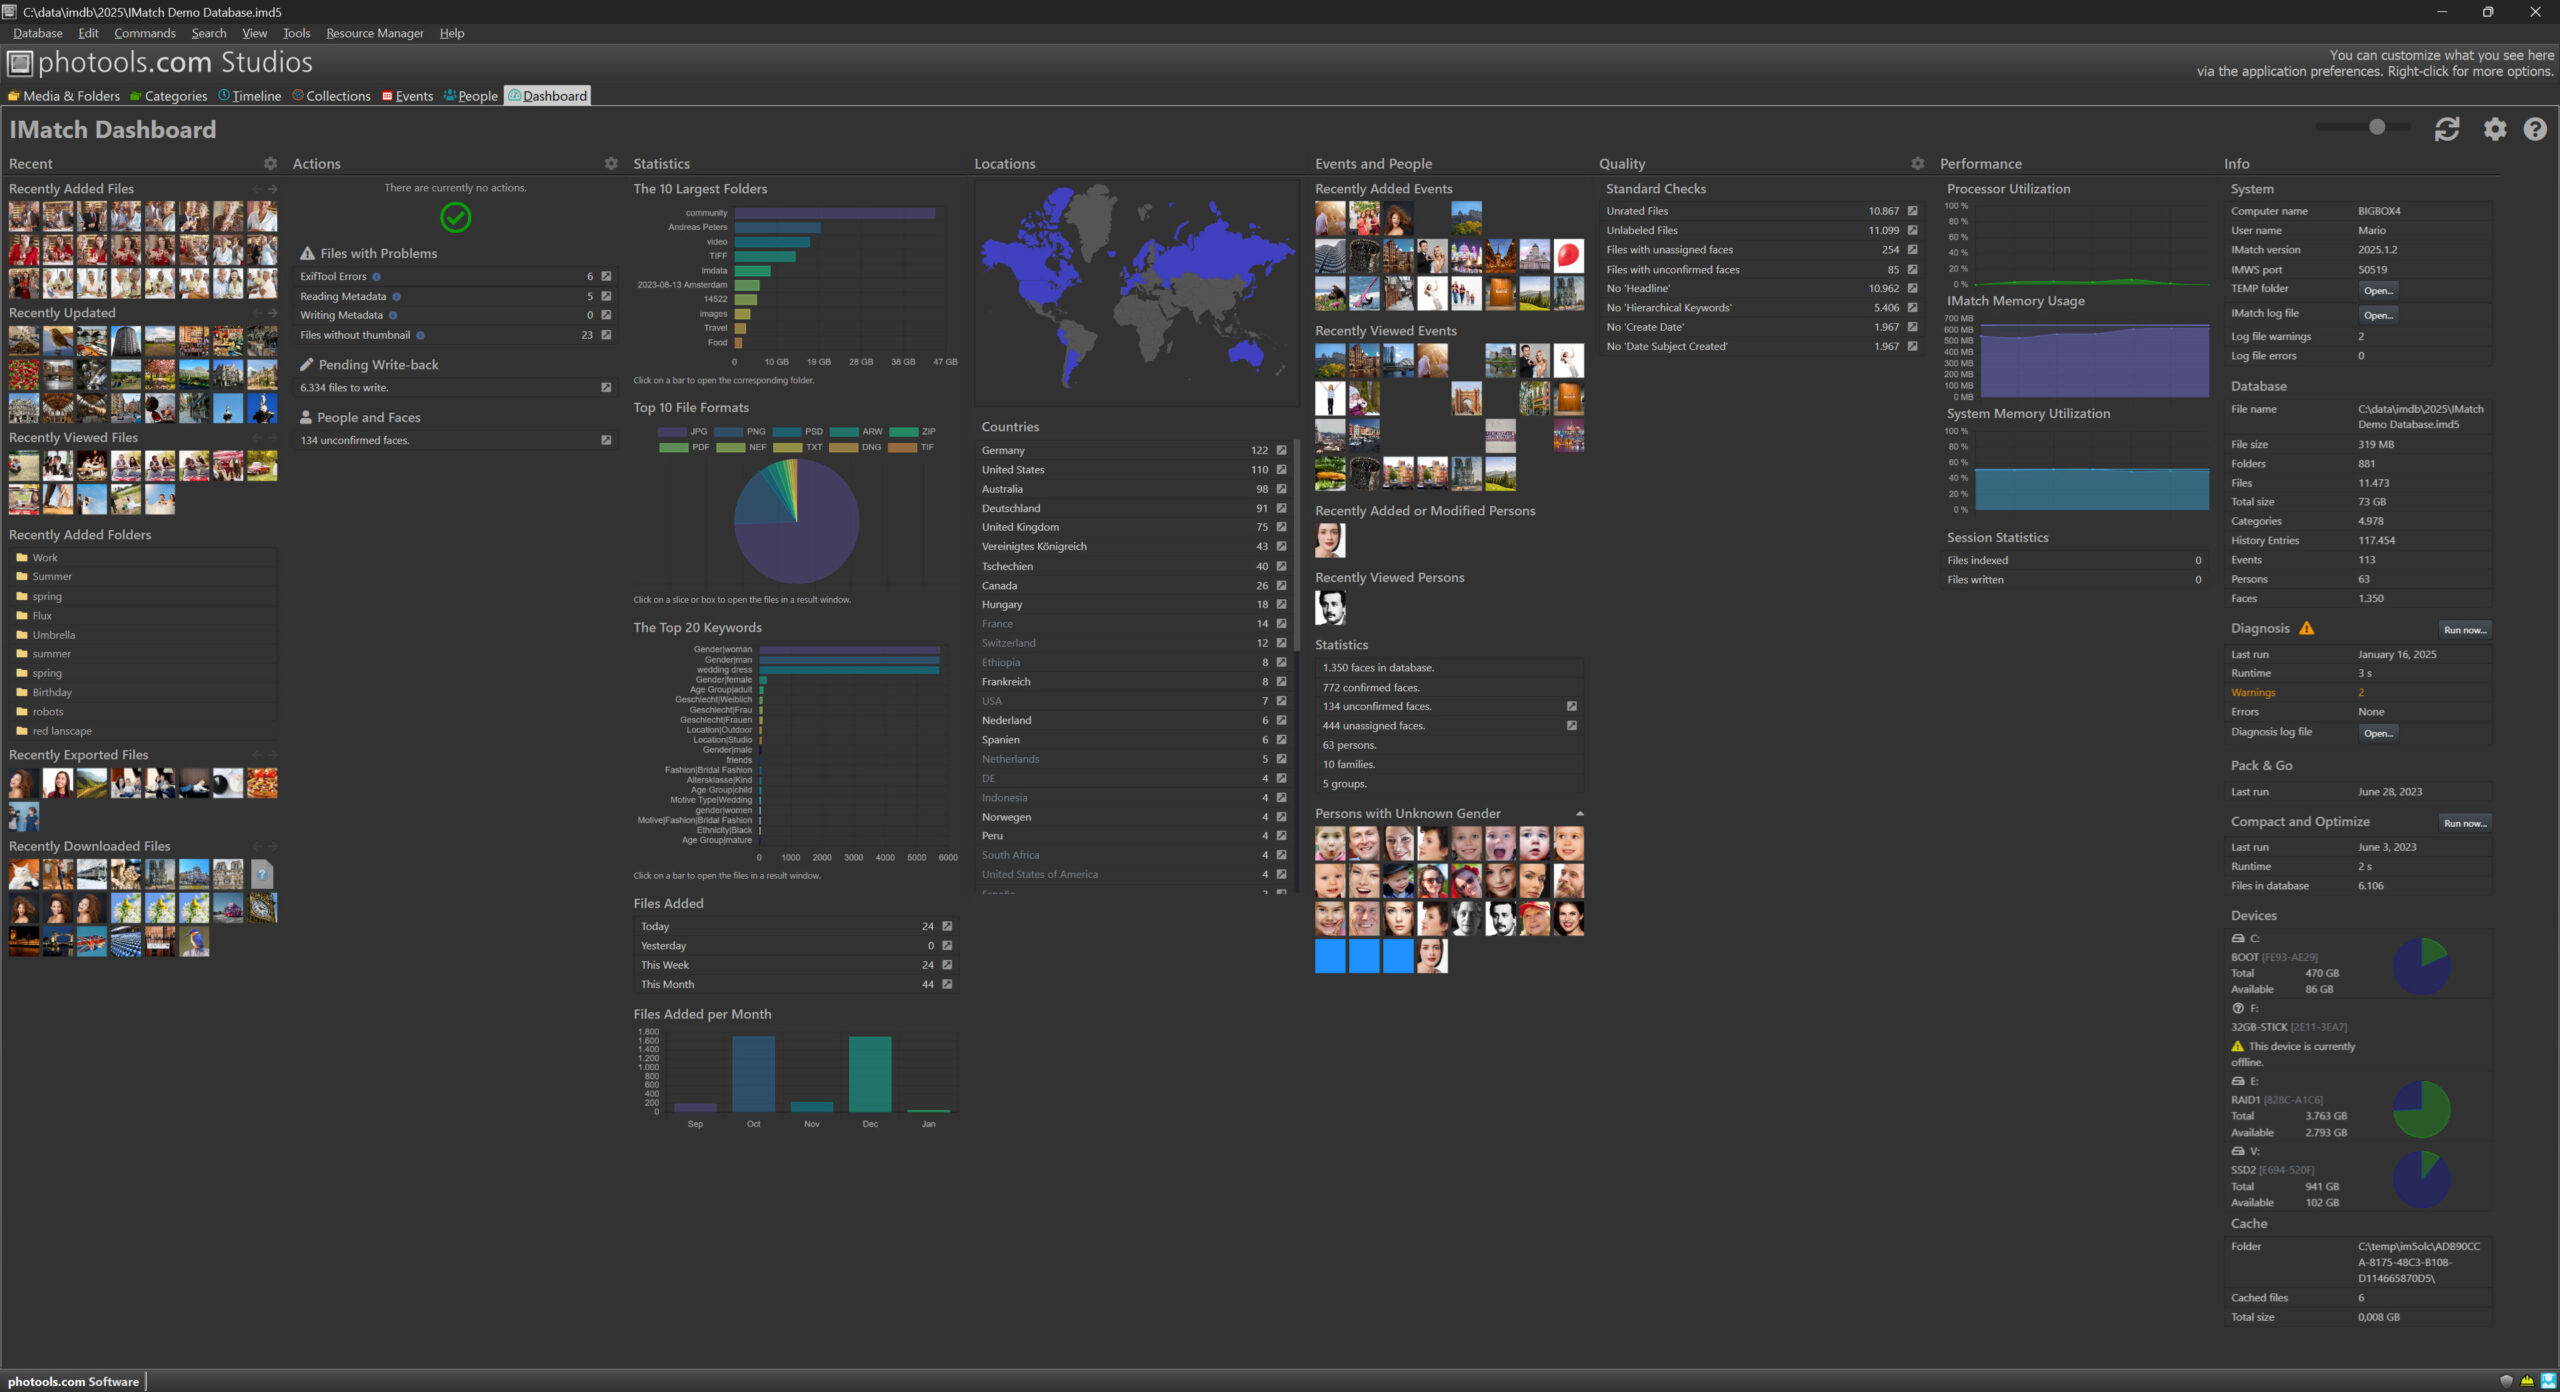The image size is (2560, 1392).
Task: Open ExifTool Errors files in result window
Action: [606, 277]
